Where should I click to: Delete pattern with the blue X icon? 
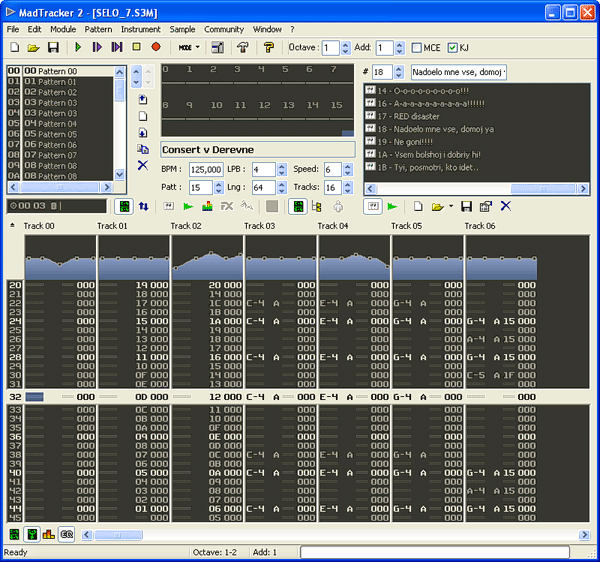143,165
